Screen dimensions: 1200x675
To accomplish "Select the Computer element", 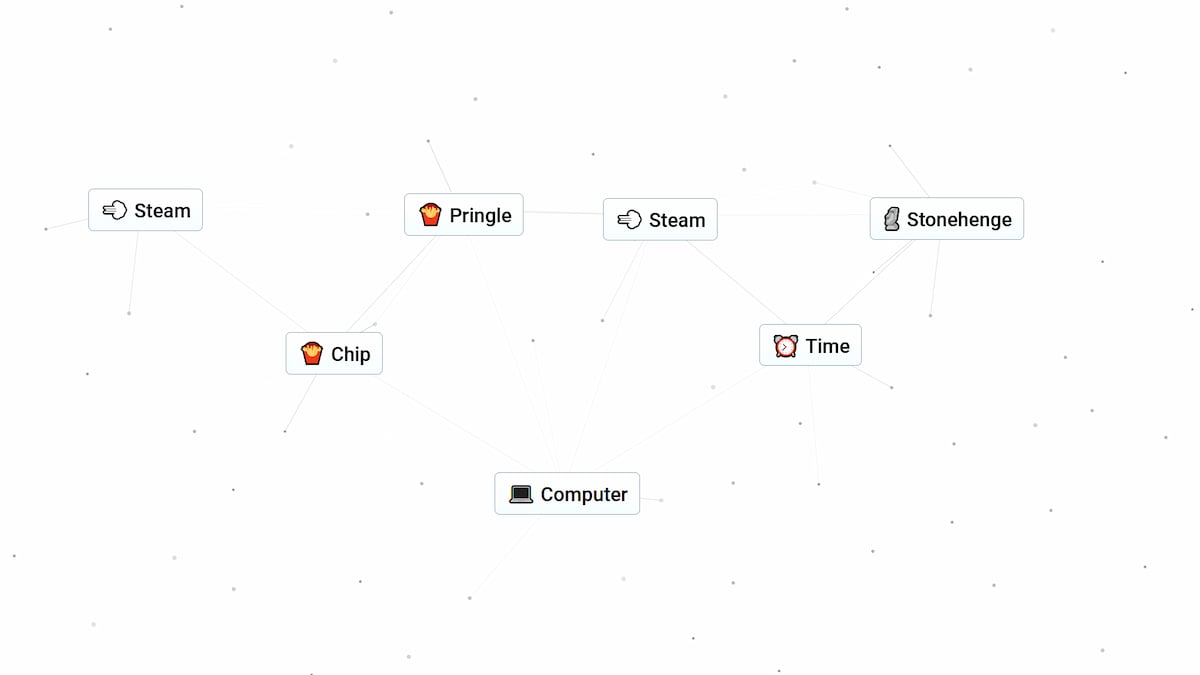I will (567, 493).
